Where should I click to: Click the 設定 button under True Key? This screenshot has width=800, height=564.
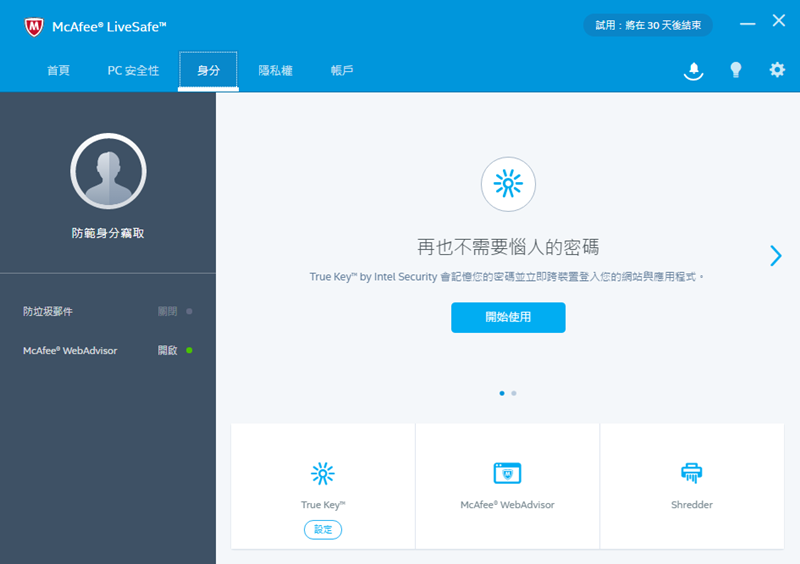tap(323, 529)
